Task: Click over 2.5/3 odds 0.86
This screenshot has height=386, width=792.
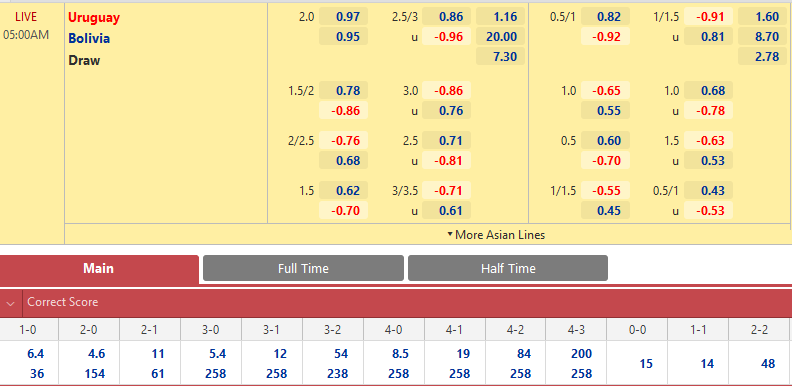Action: tap(447, 17)
